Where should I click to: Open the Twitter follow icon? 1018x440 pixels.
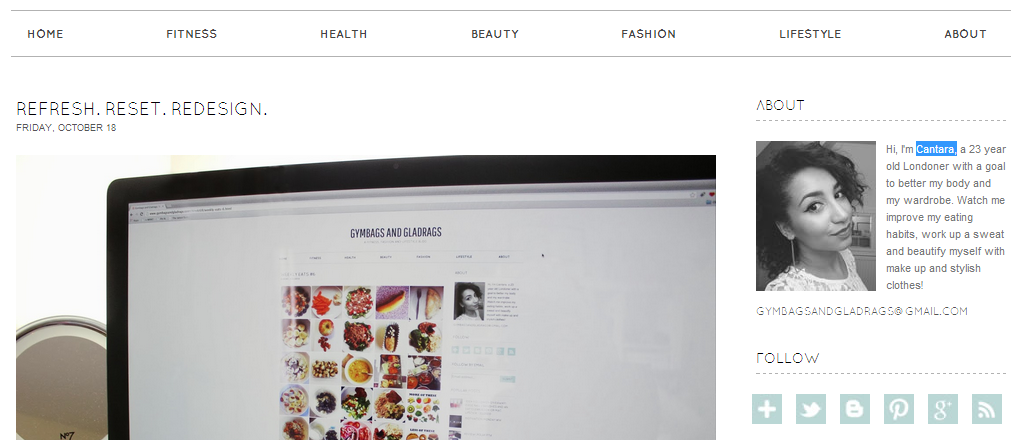point(811,409)
